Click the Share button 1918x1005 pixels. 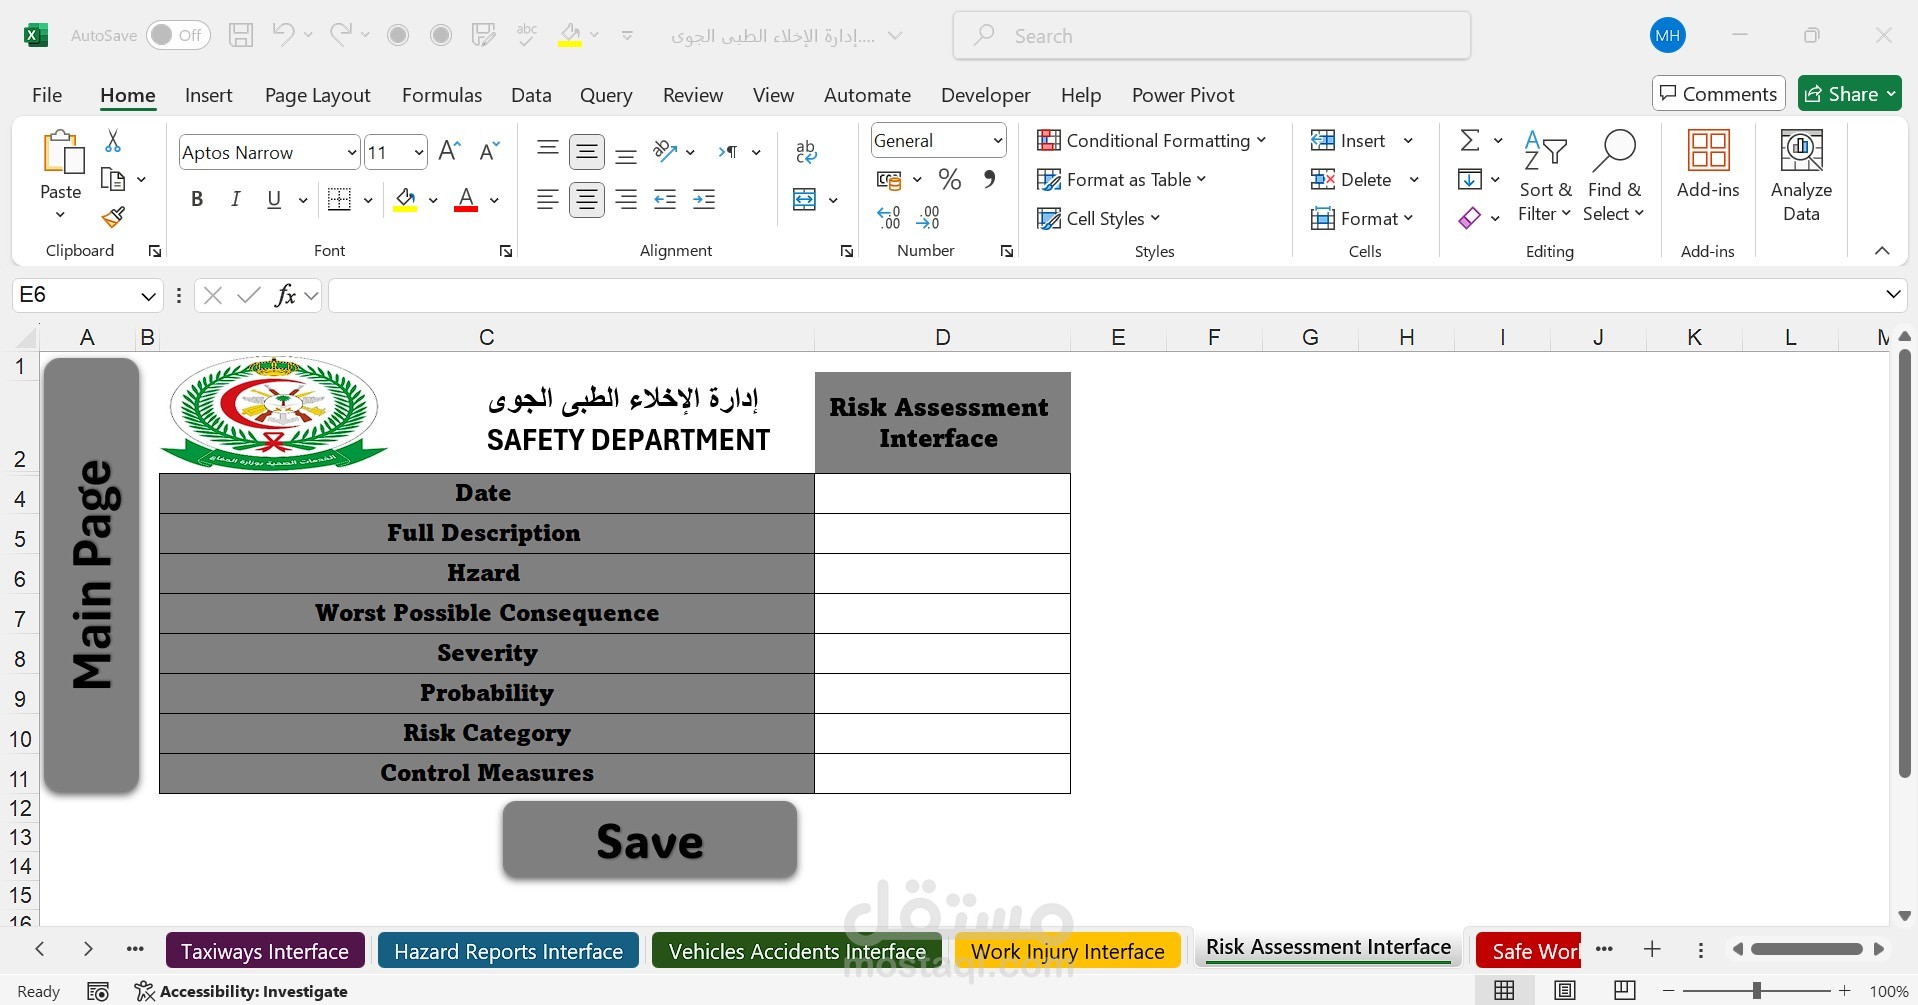pyautogui.click(x=1849, y=94)
